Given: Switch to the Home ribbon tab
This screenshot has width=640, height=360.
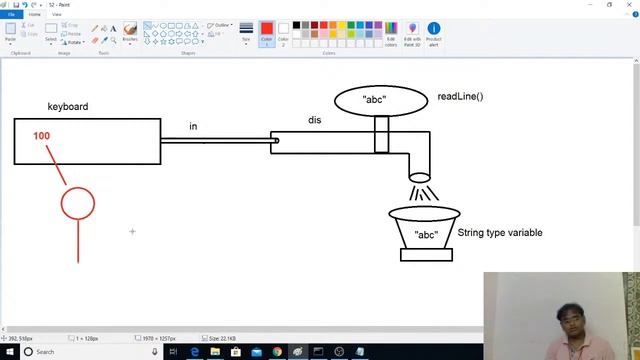Looking at the screenshot, I should (x=35, y=14).
